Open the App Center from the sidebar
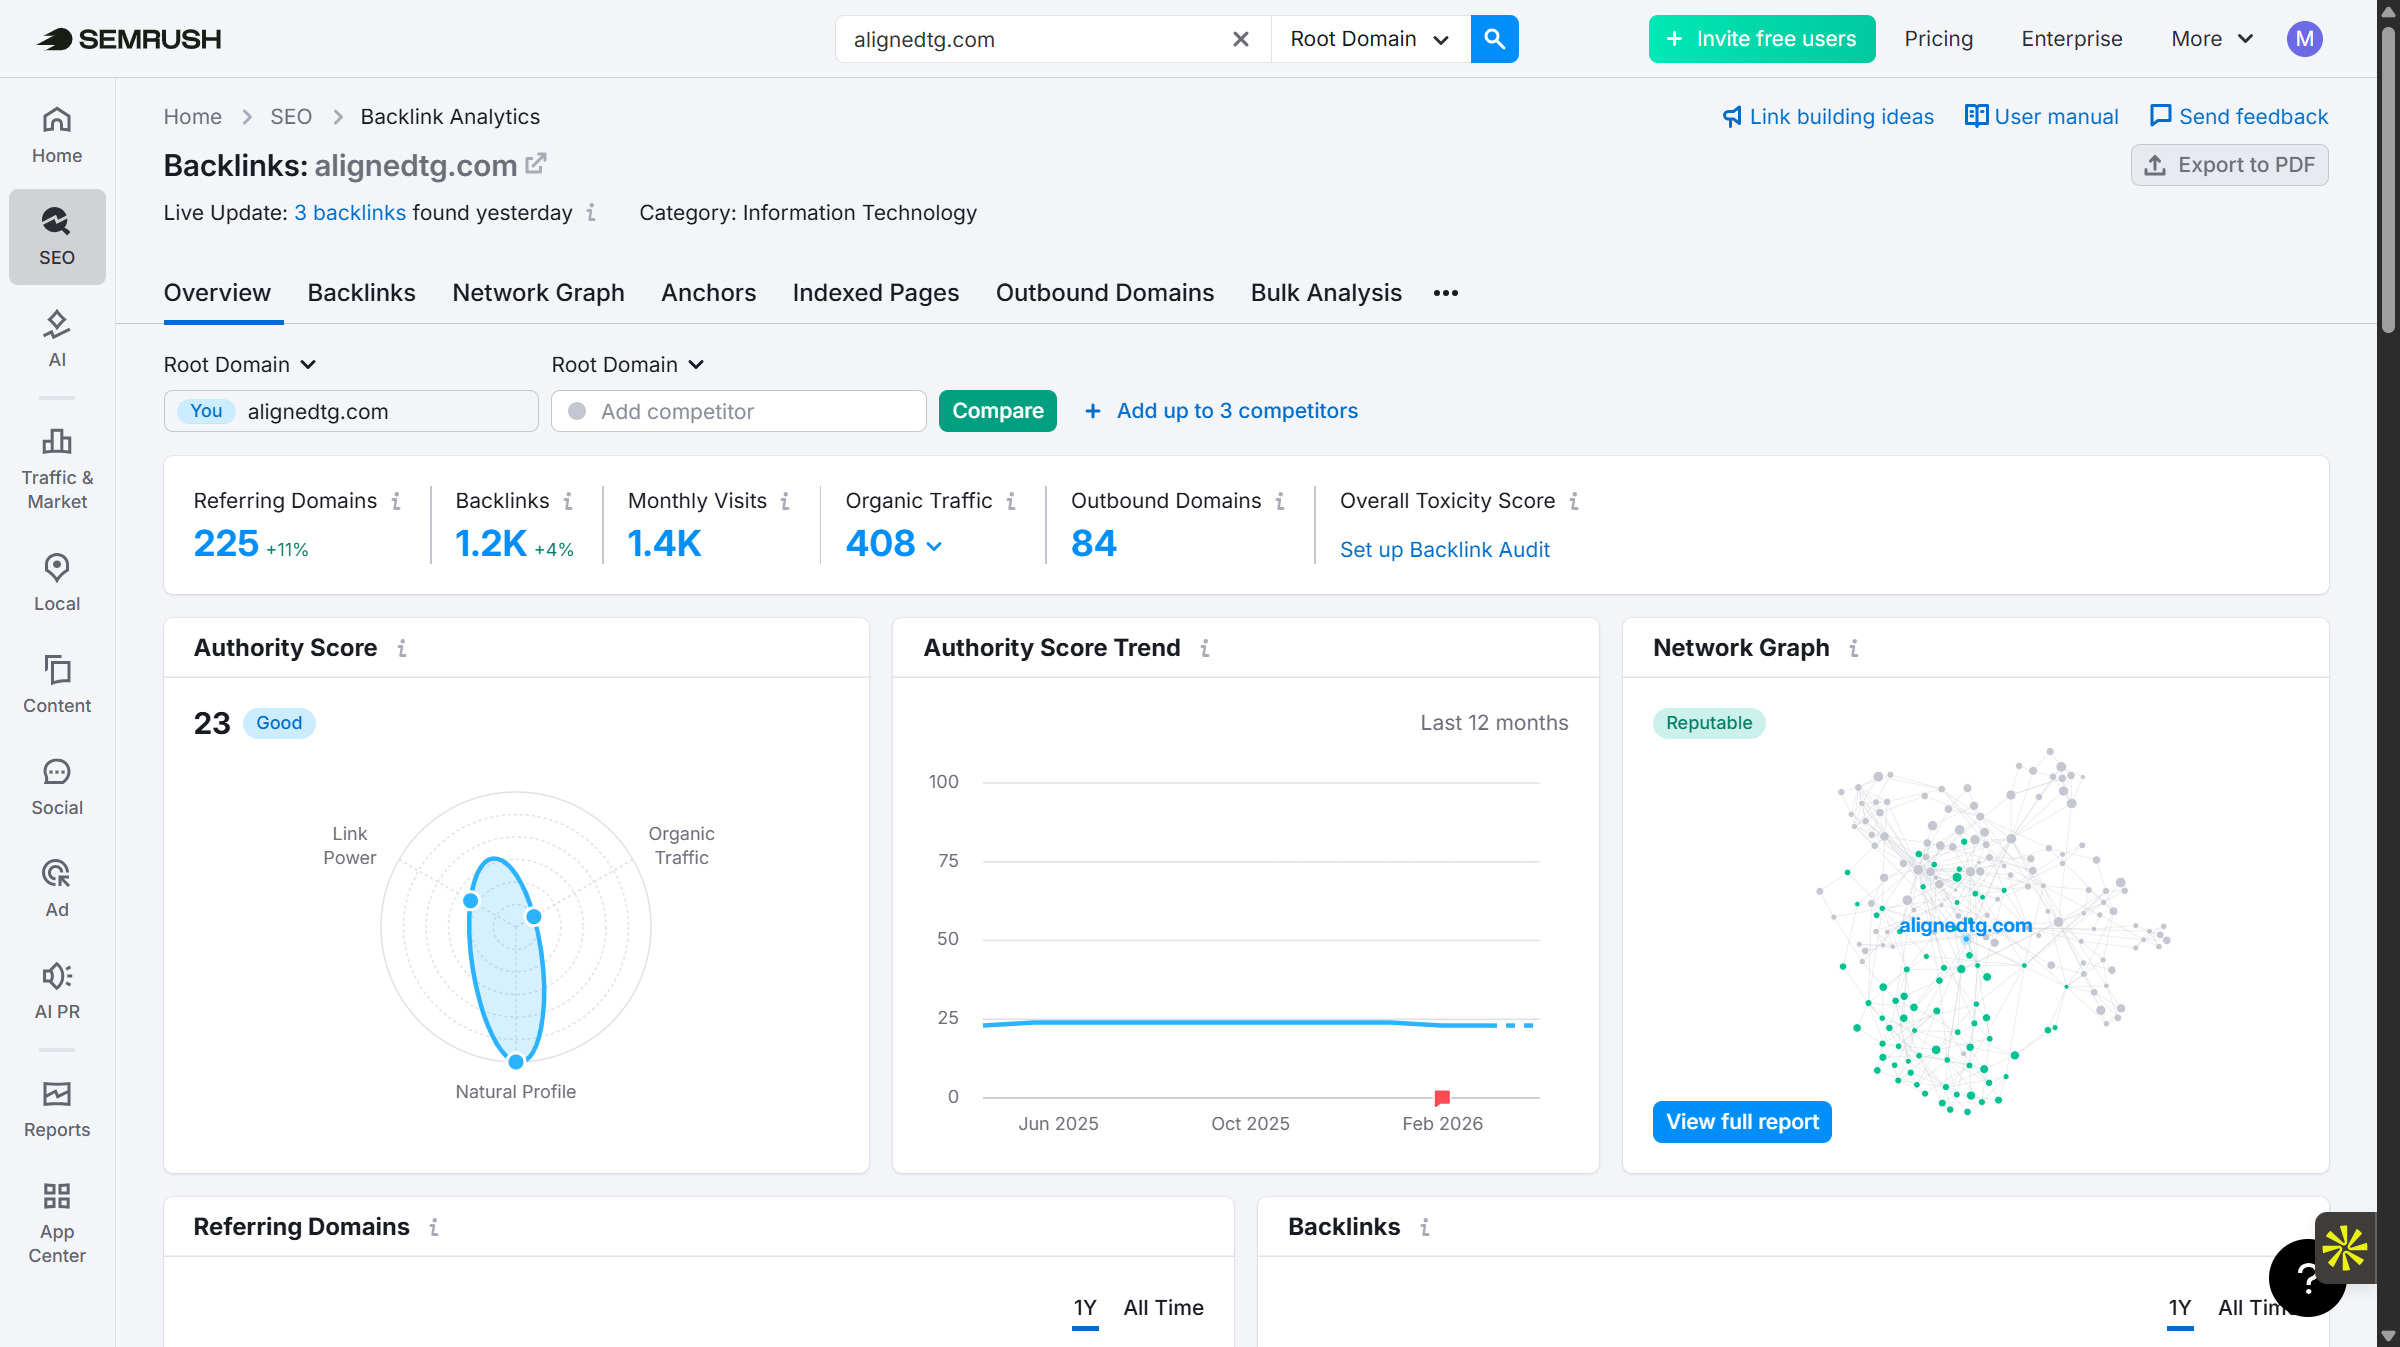 pos(56,1222)
